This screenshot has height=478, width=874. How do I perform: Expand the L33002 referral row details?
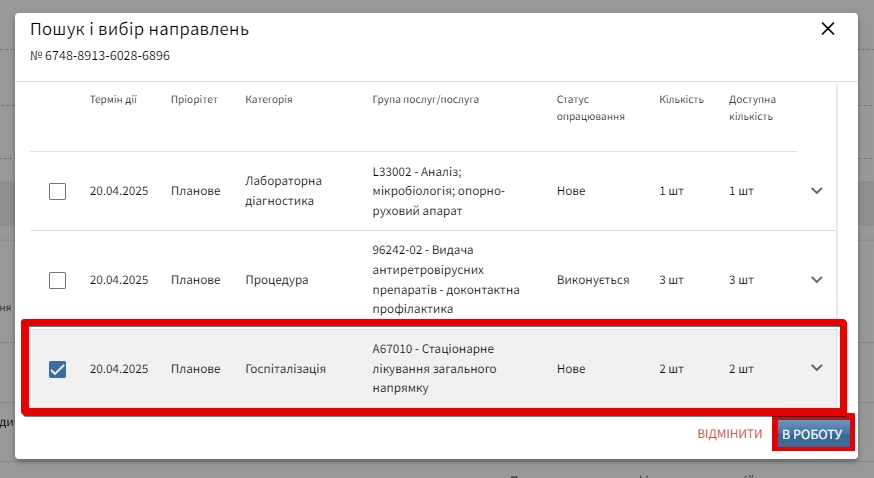pos(816,191)
